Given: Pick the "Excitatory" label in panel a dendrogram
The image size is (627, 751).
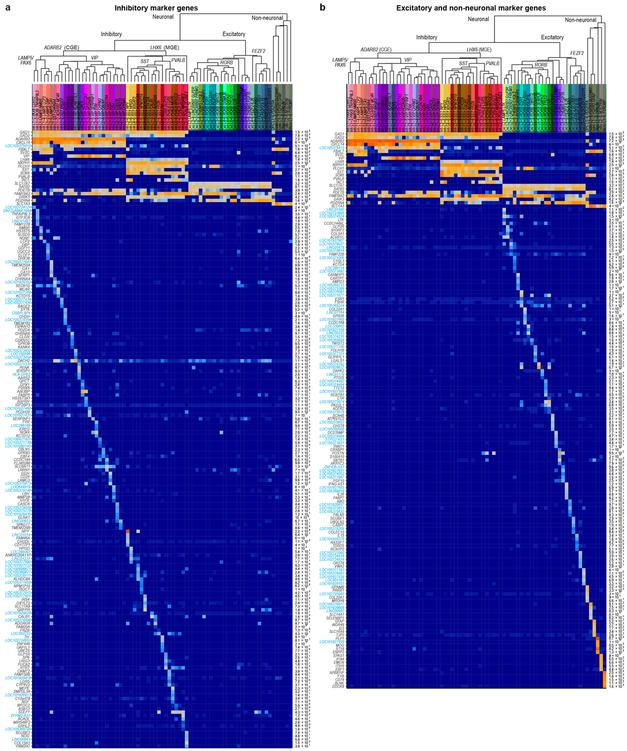Looking at the screenshot, I should 234,34.
